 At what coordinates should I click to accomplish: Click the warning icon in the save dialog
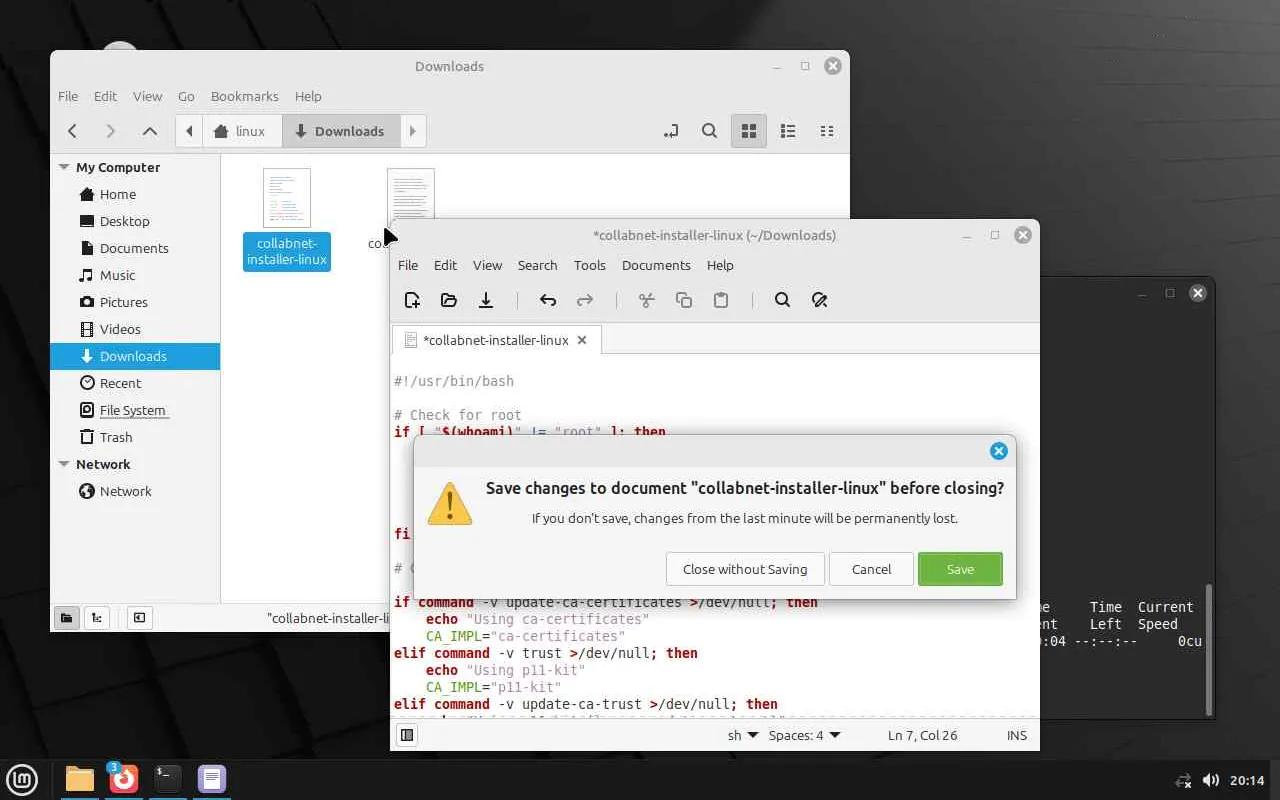tap(450, 504)
